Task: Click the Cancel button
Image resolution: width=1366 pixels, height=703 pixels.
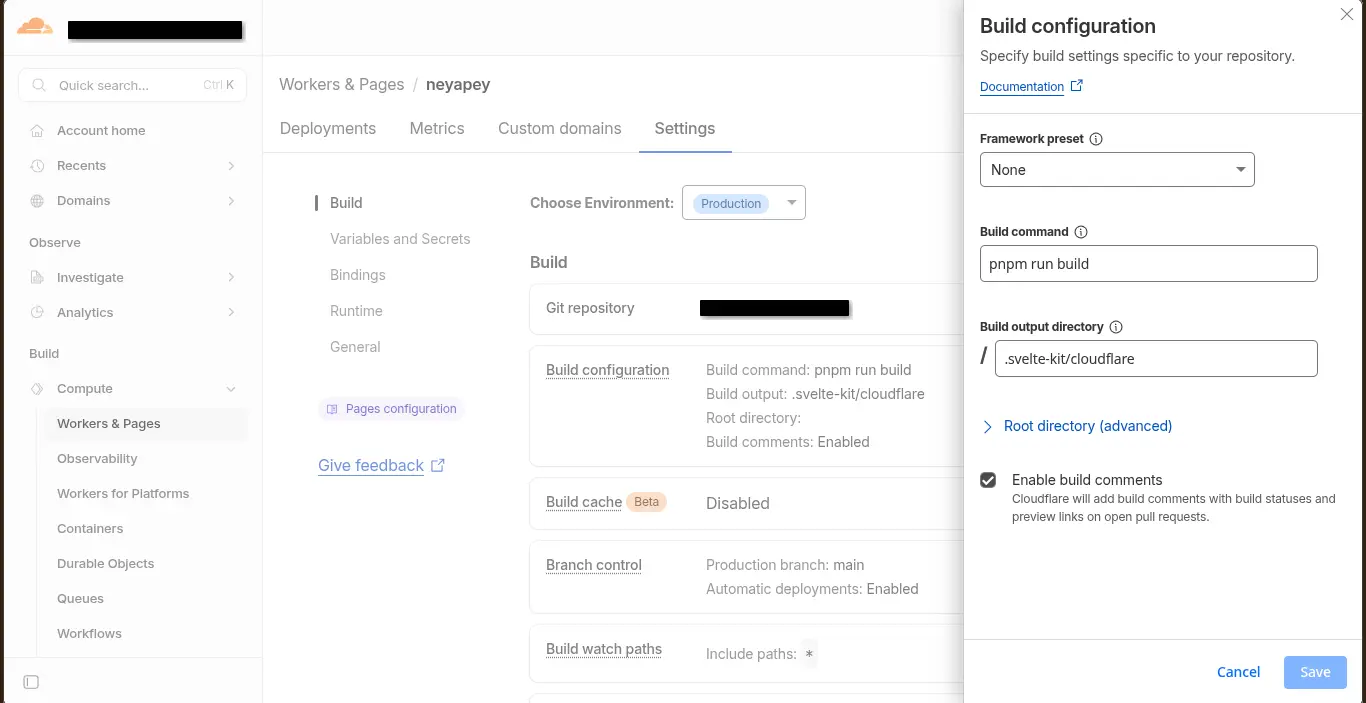Action: point(1238,672)
